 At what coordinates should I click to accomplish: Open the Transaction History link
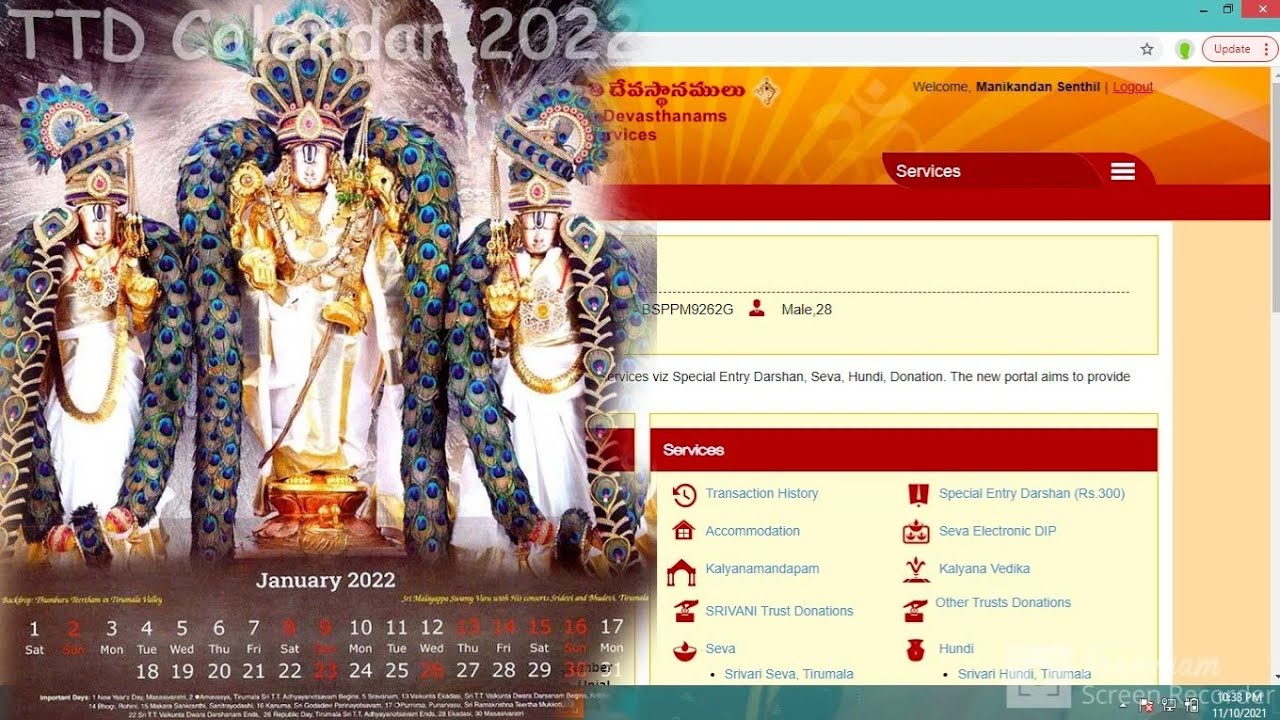(x=762, y=493)
